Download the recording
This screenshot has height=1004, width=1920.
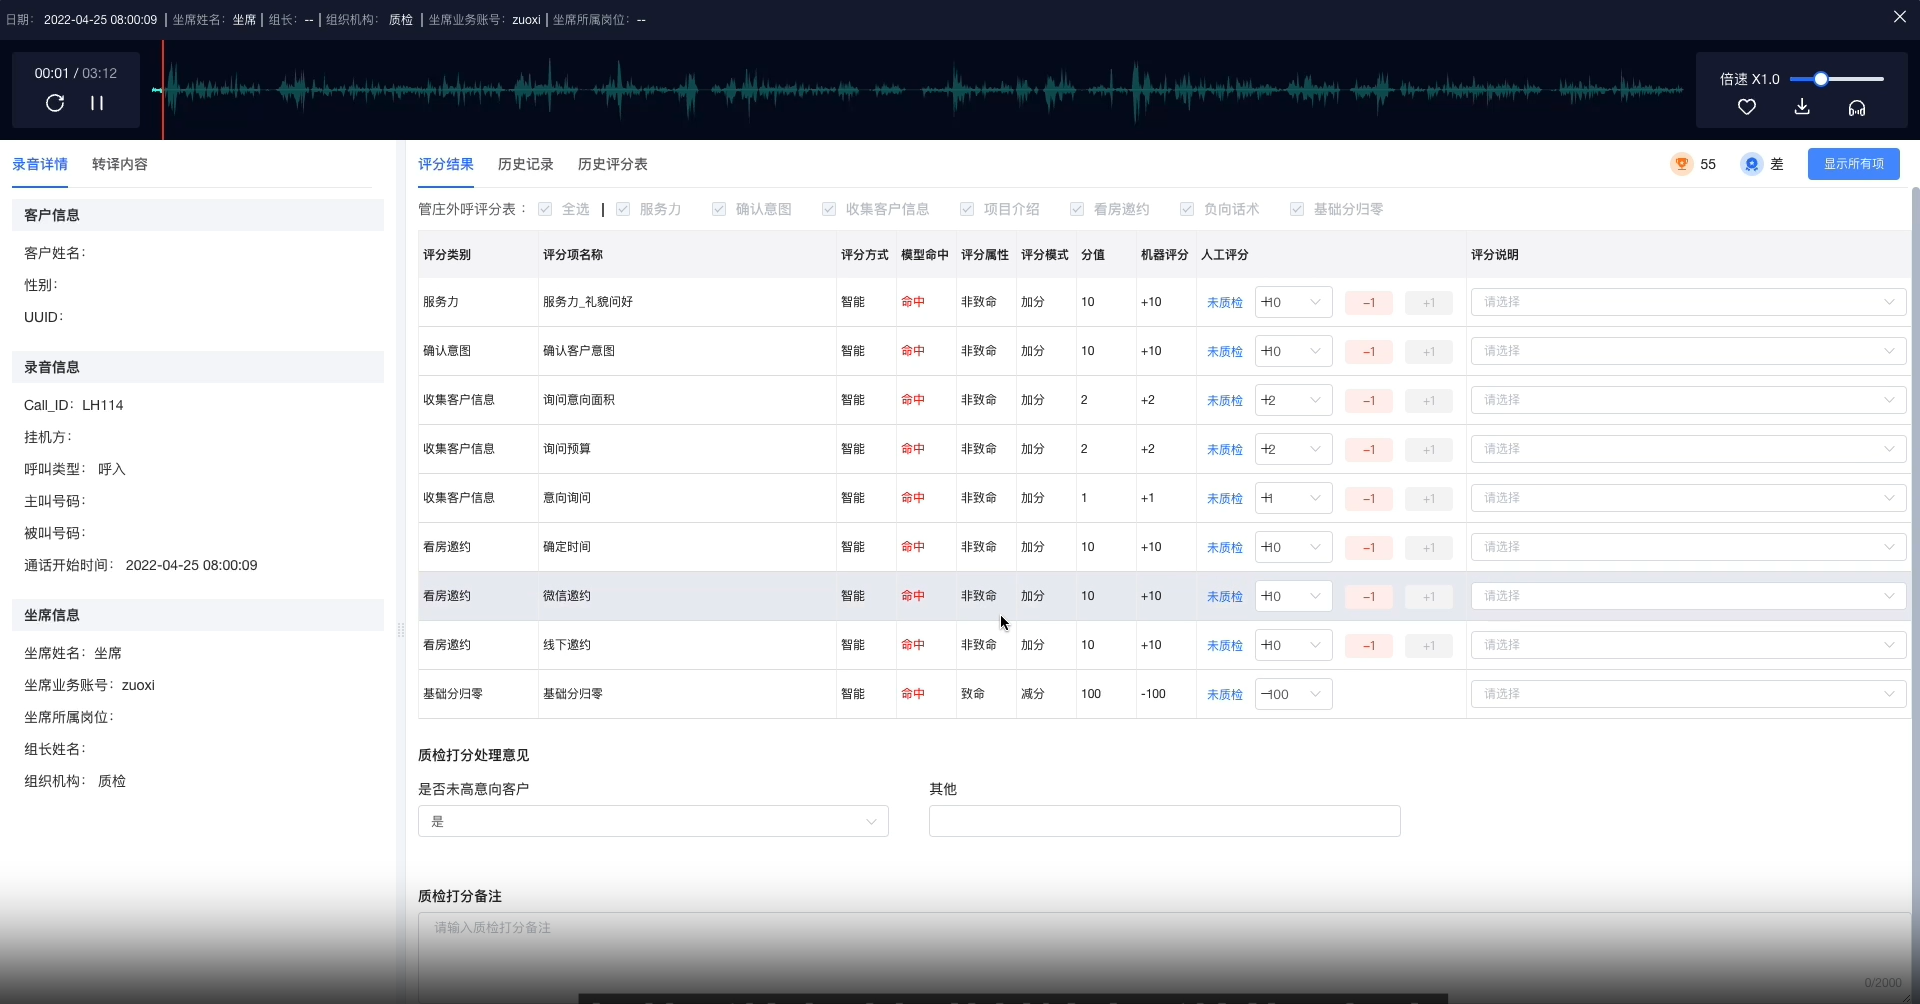pos(1802,107)
